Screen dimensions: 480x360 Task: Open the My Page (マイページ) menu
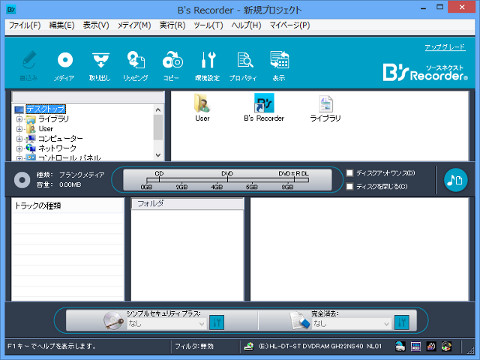click(x=290, y=25)
